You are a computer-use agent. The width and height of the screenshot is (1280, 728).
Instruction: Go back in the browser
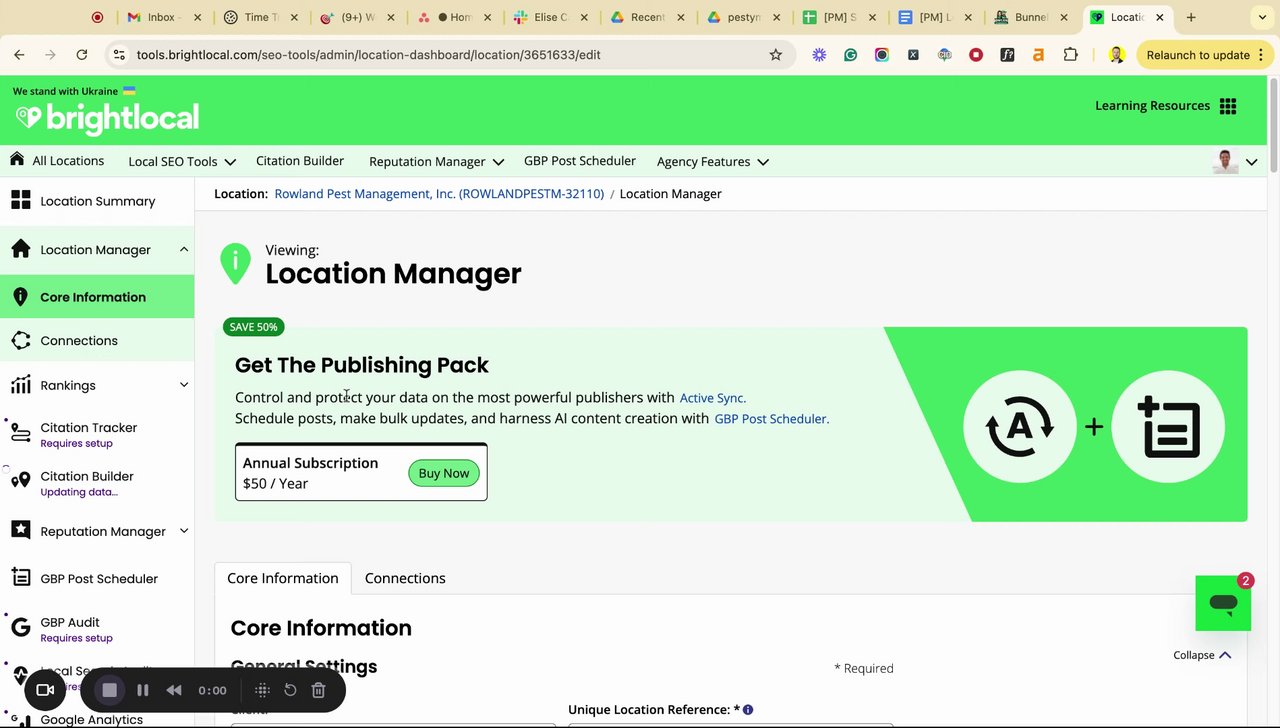19,55
